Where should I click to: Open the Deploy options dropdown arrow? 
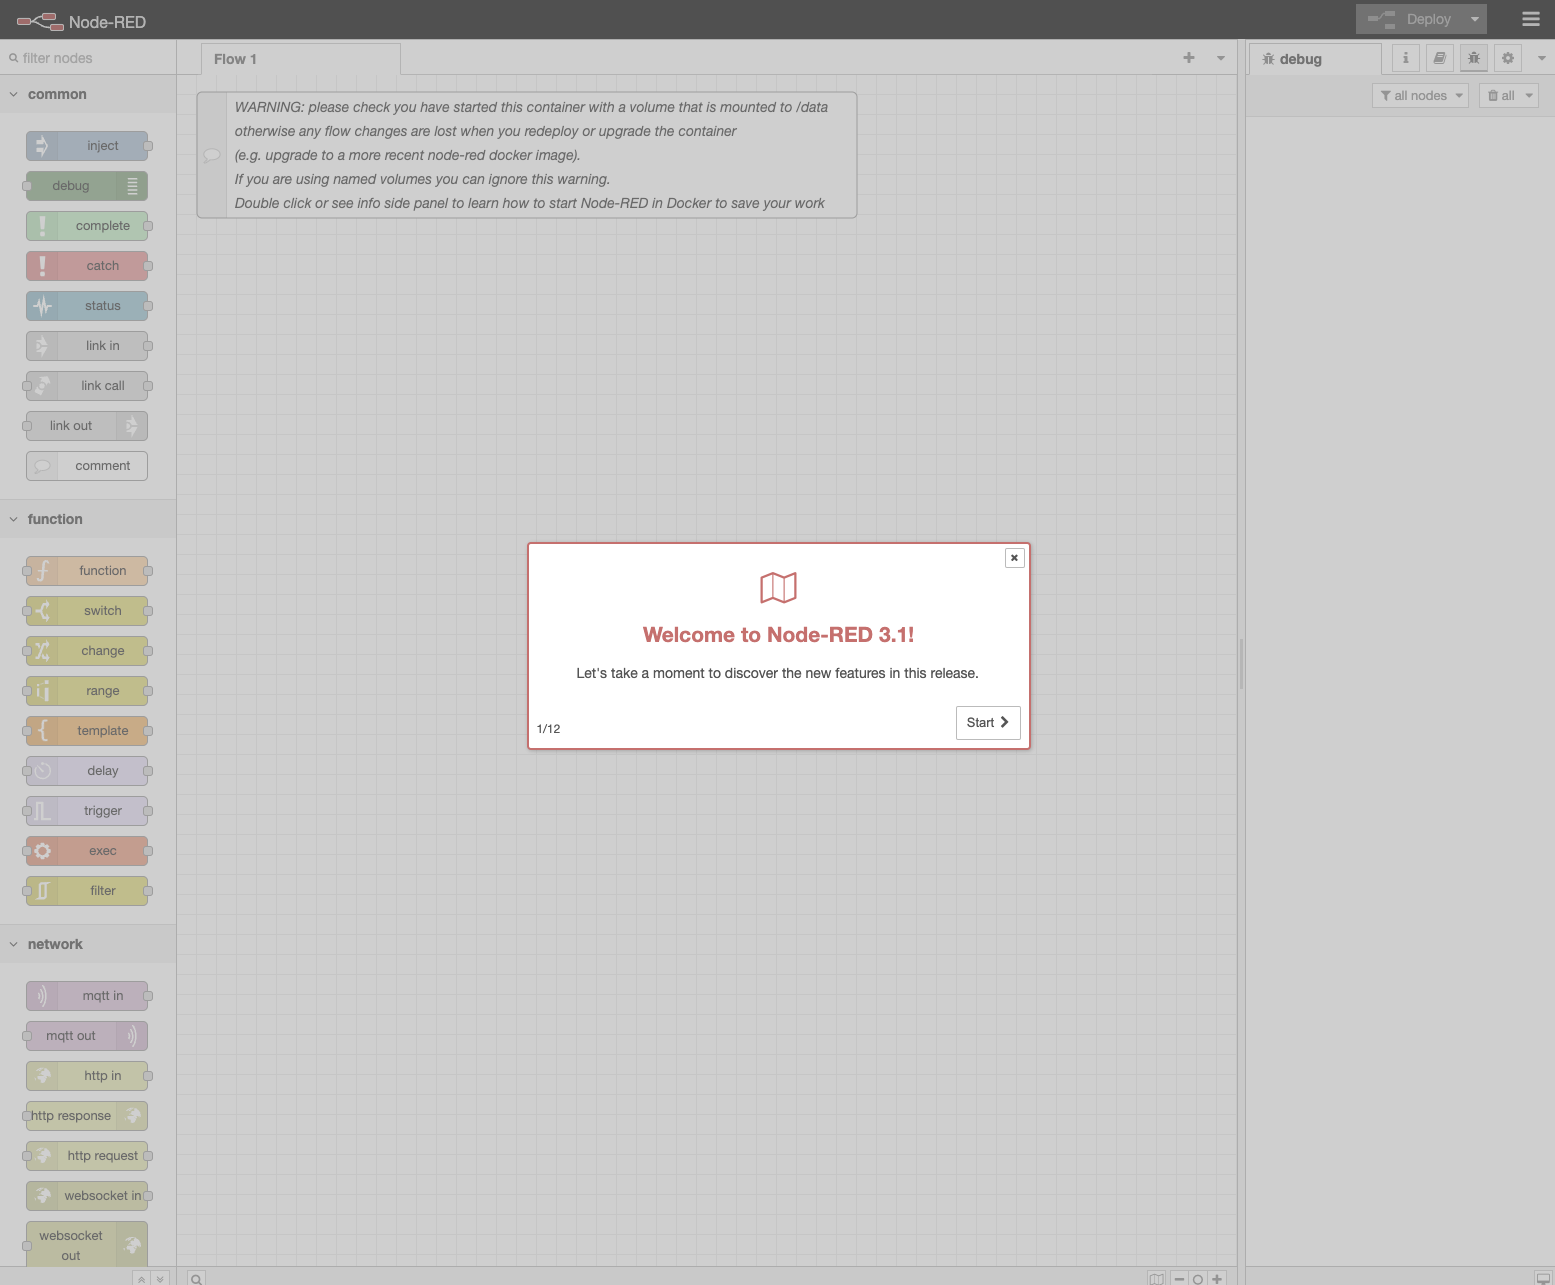pos(1474,19)
